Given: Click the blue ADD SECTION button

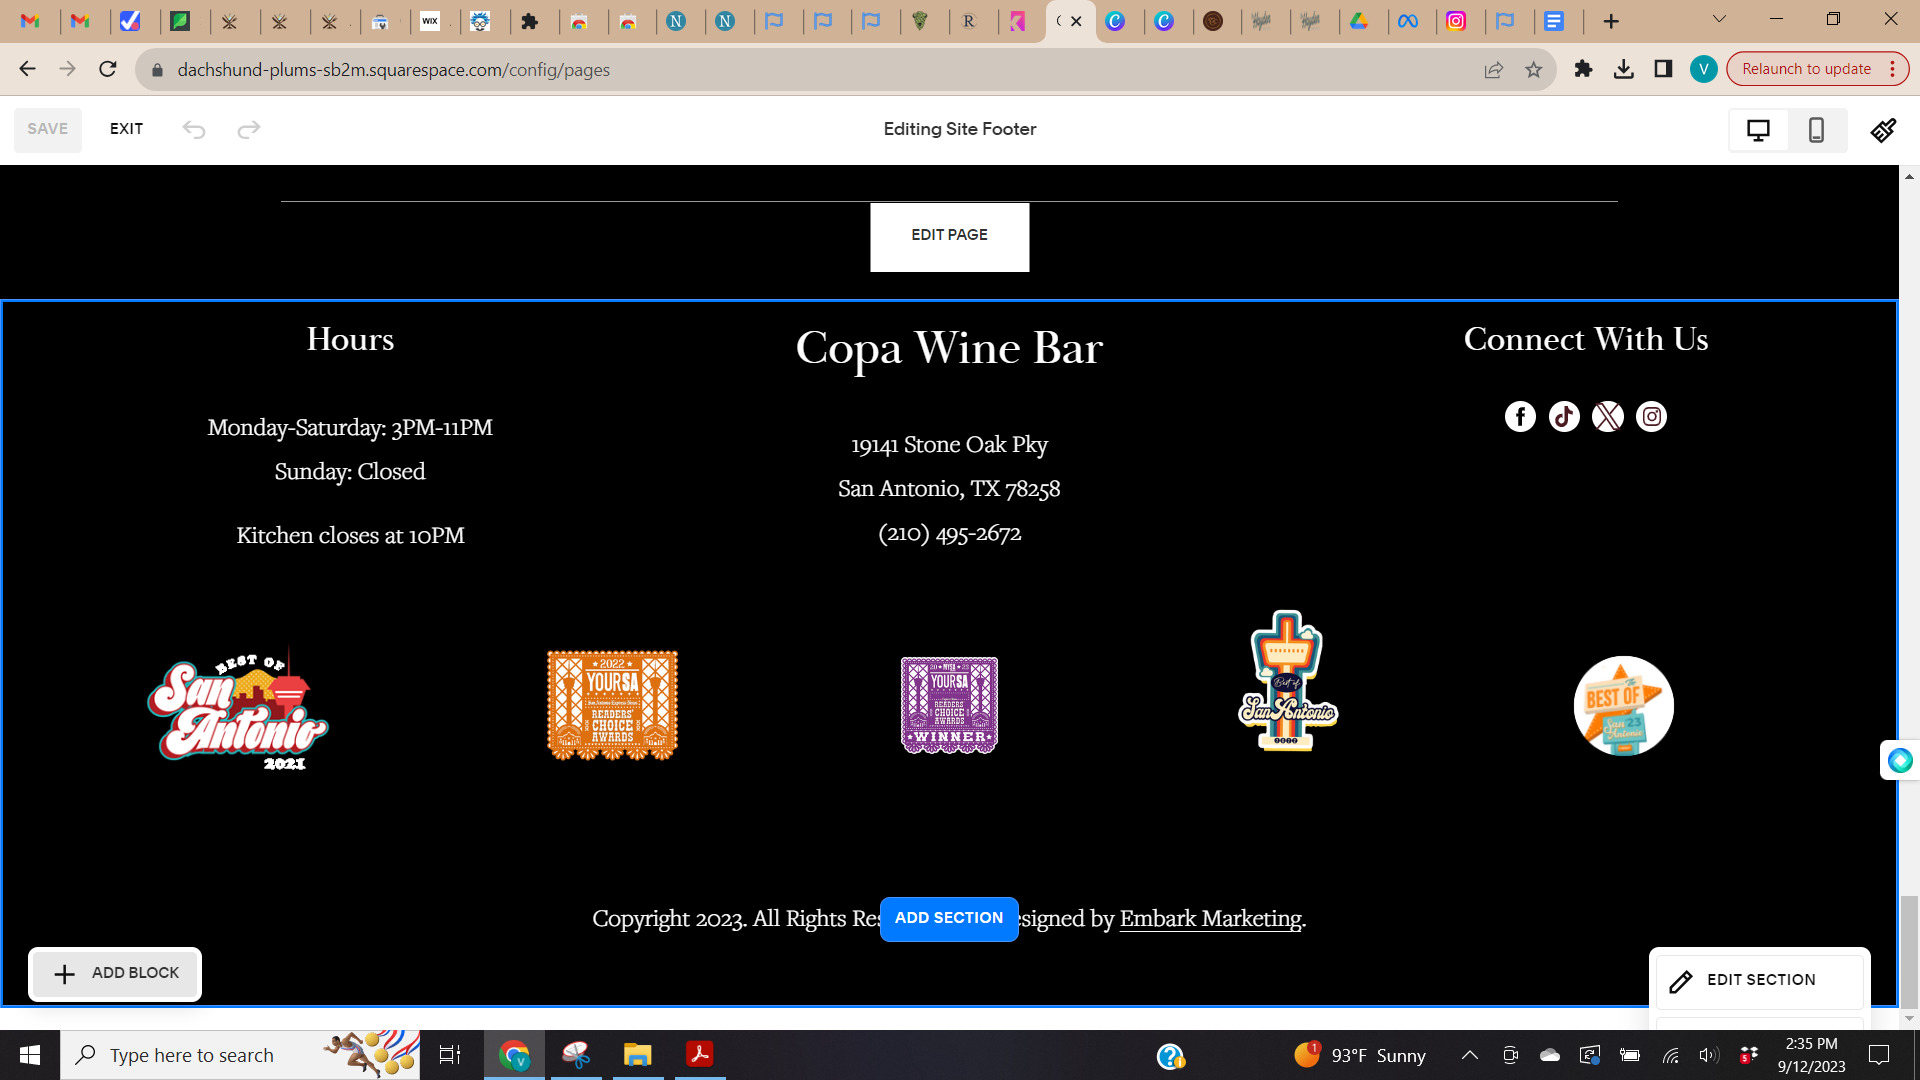Looking at the screenshot, I should [x=949, y=918].
